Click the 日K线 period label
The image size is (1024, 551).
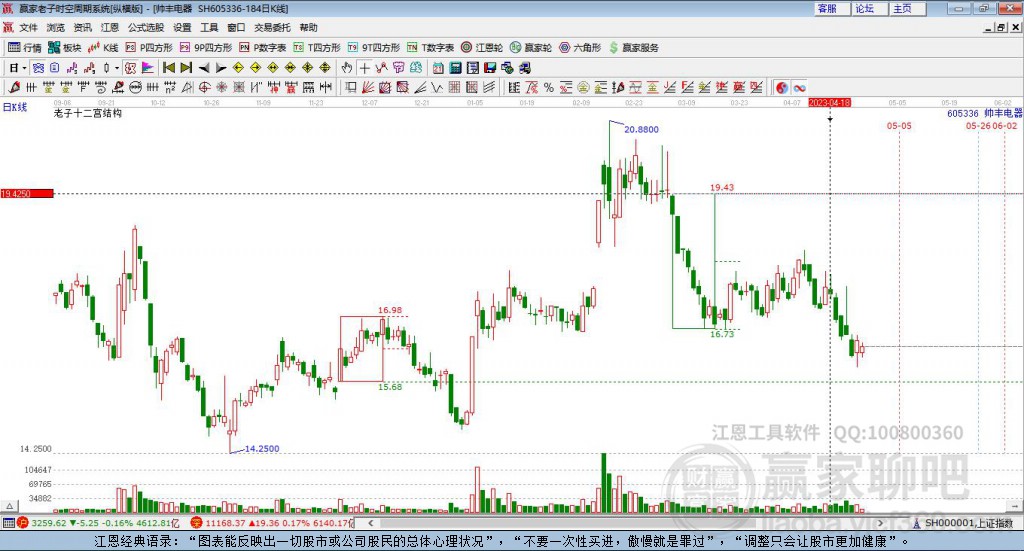click(15, 107)
